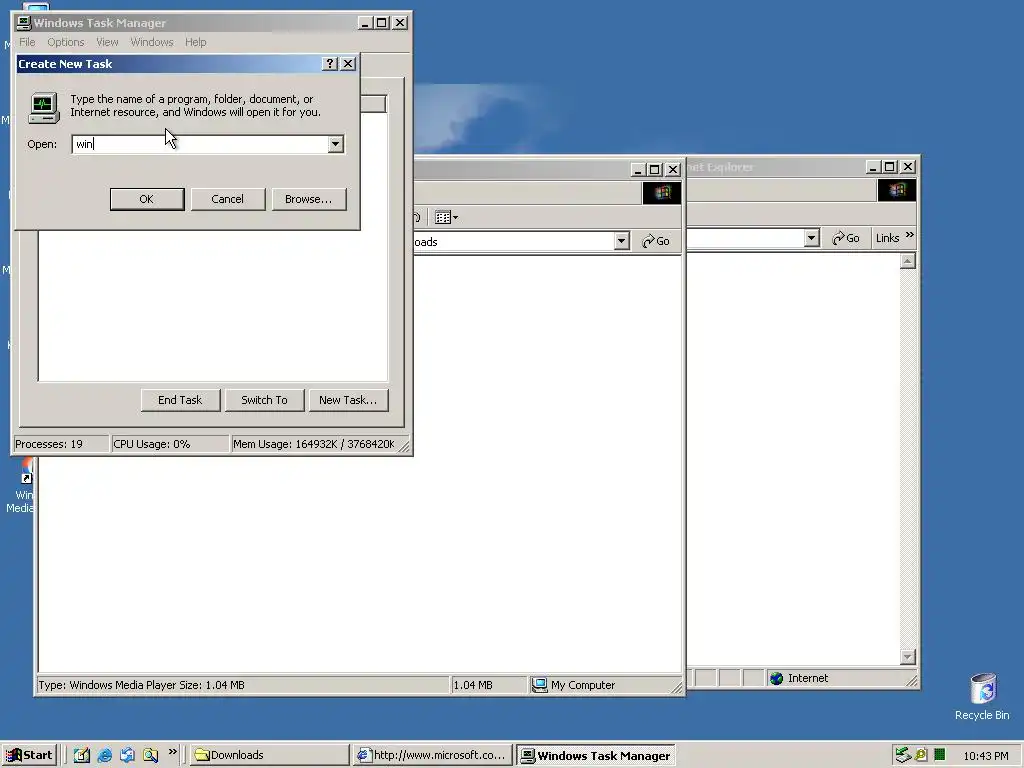Click the Links toolbar label in Internet Explorer

click(x=887, y=238)
